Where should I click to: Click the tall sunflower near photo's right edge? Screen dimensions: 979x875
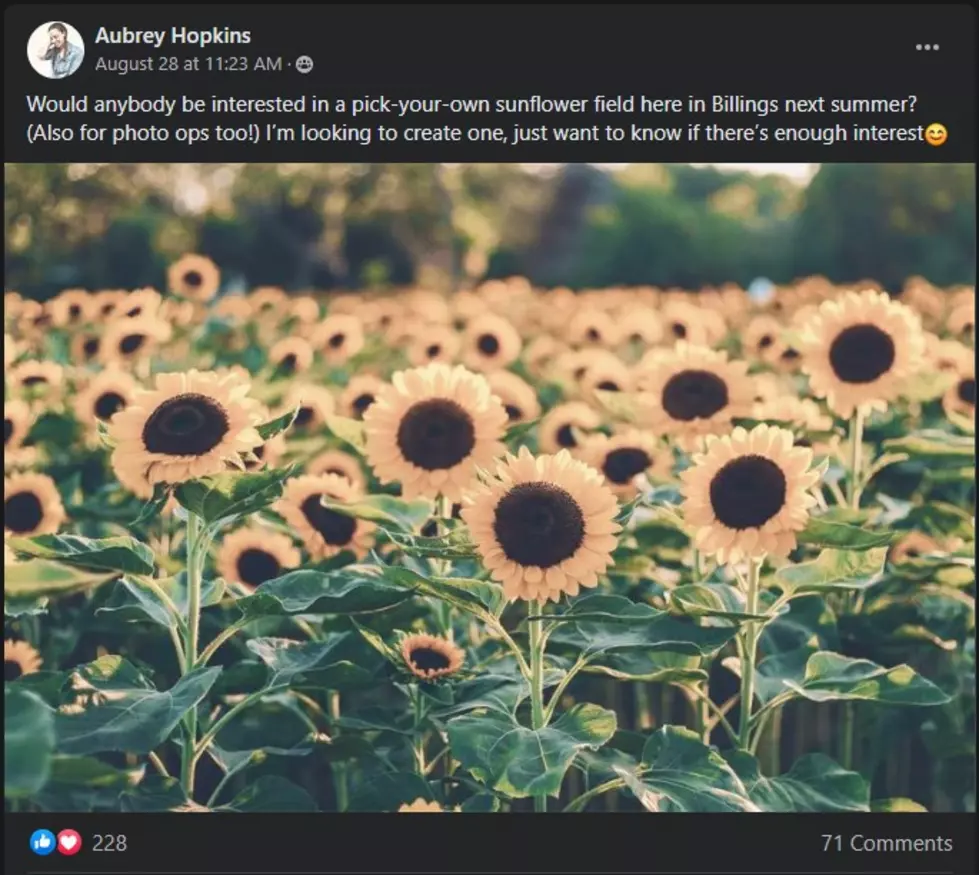click(x=862, y=353)
